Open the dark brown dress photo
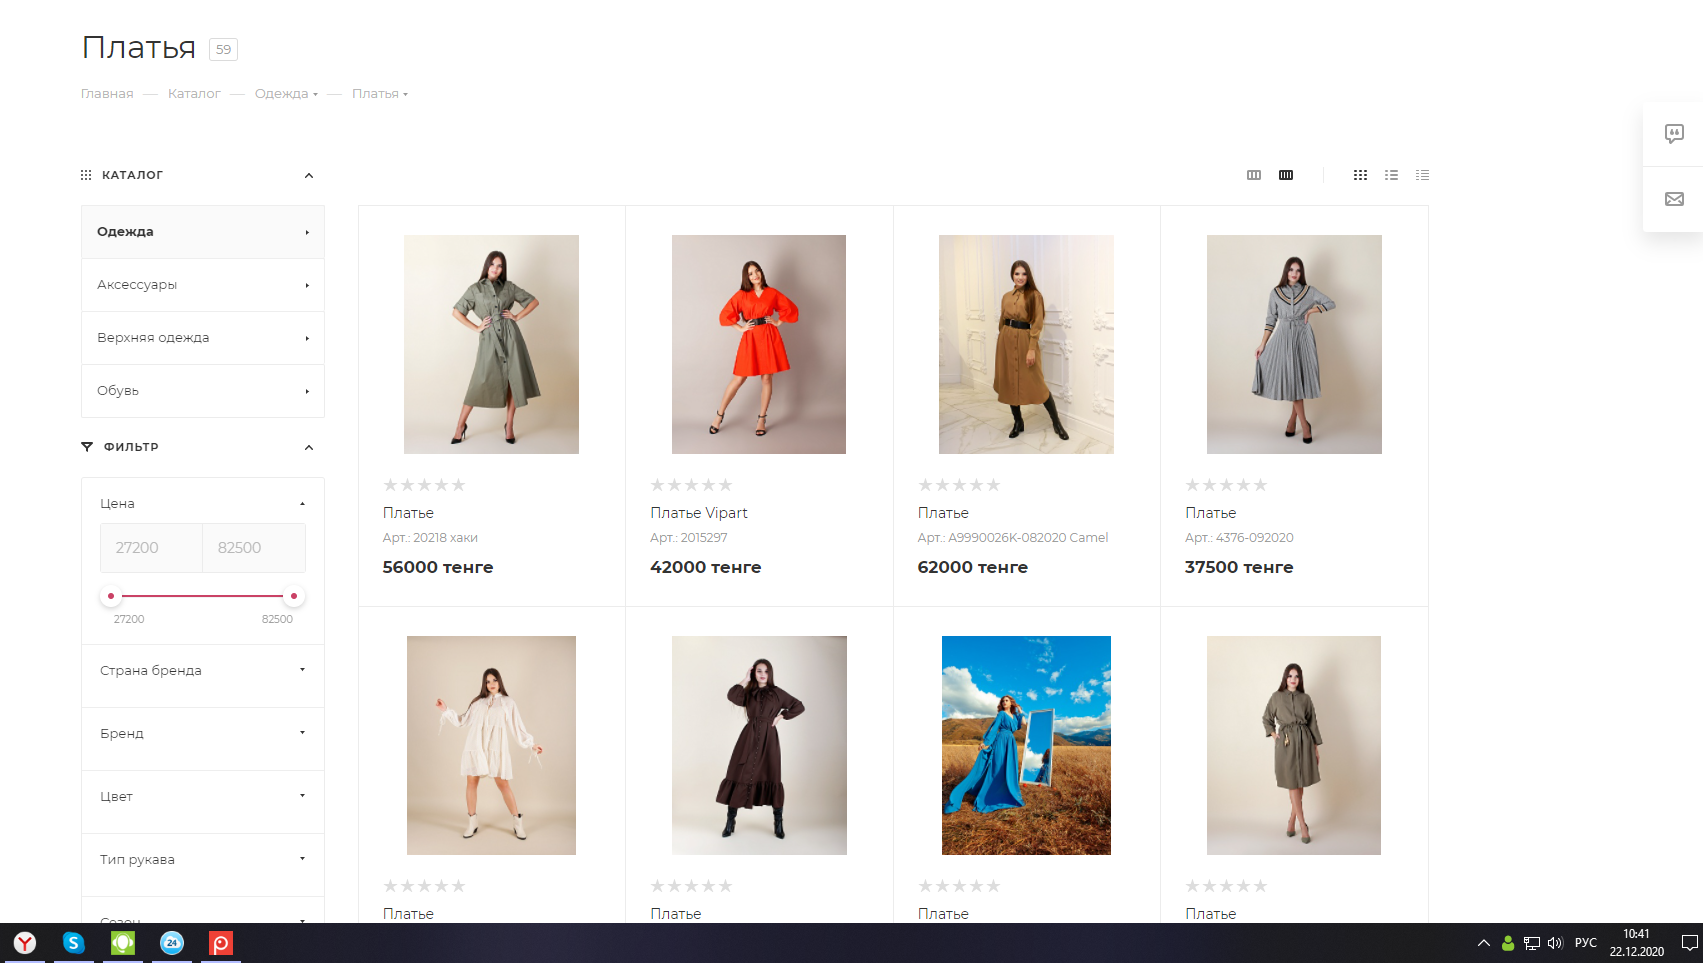 [759, 745]
